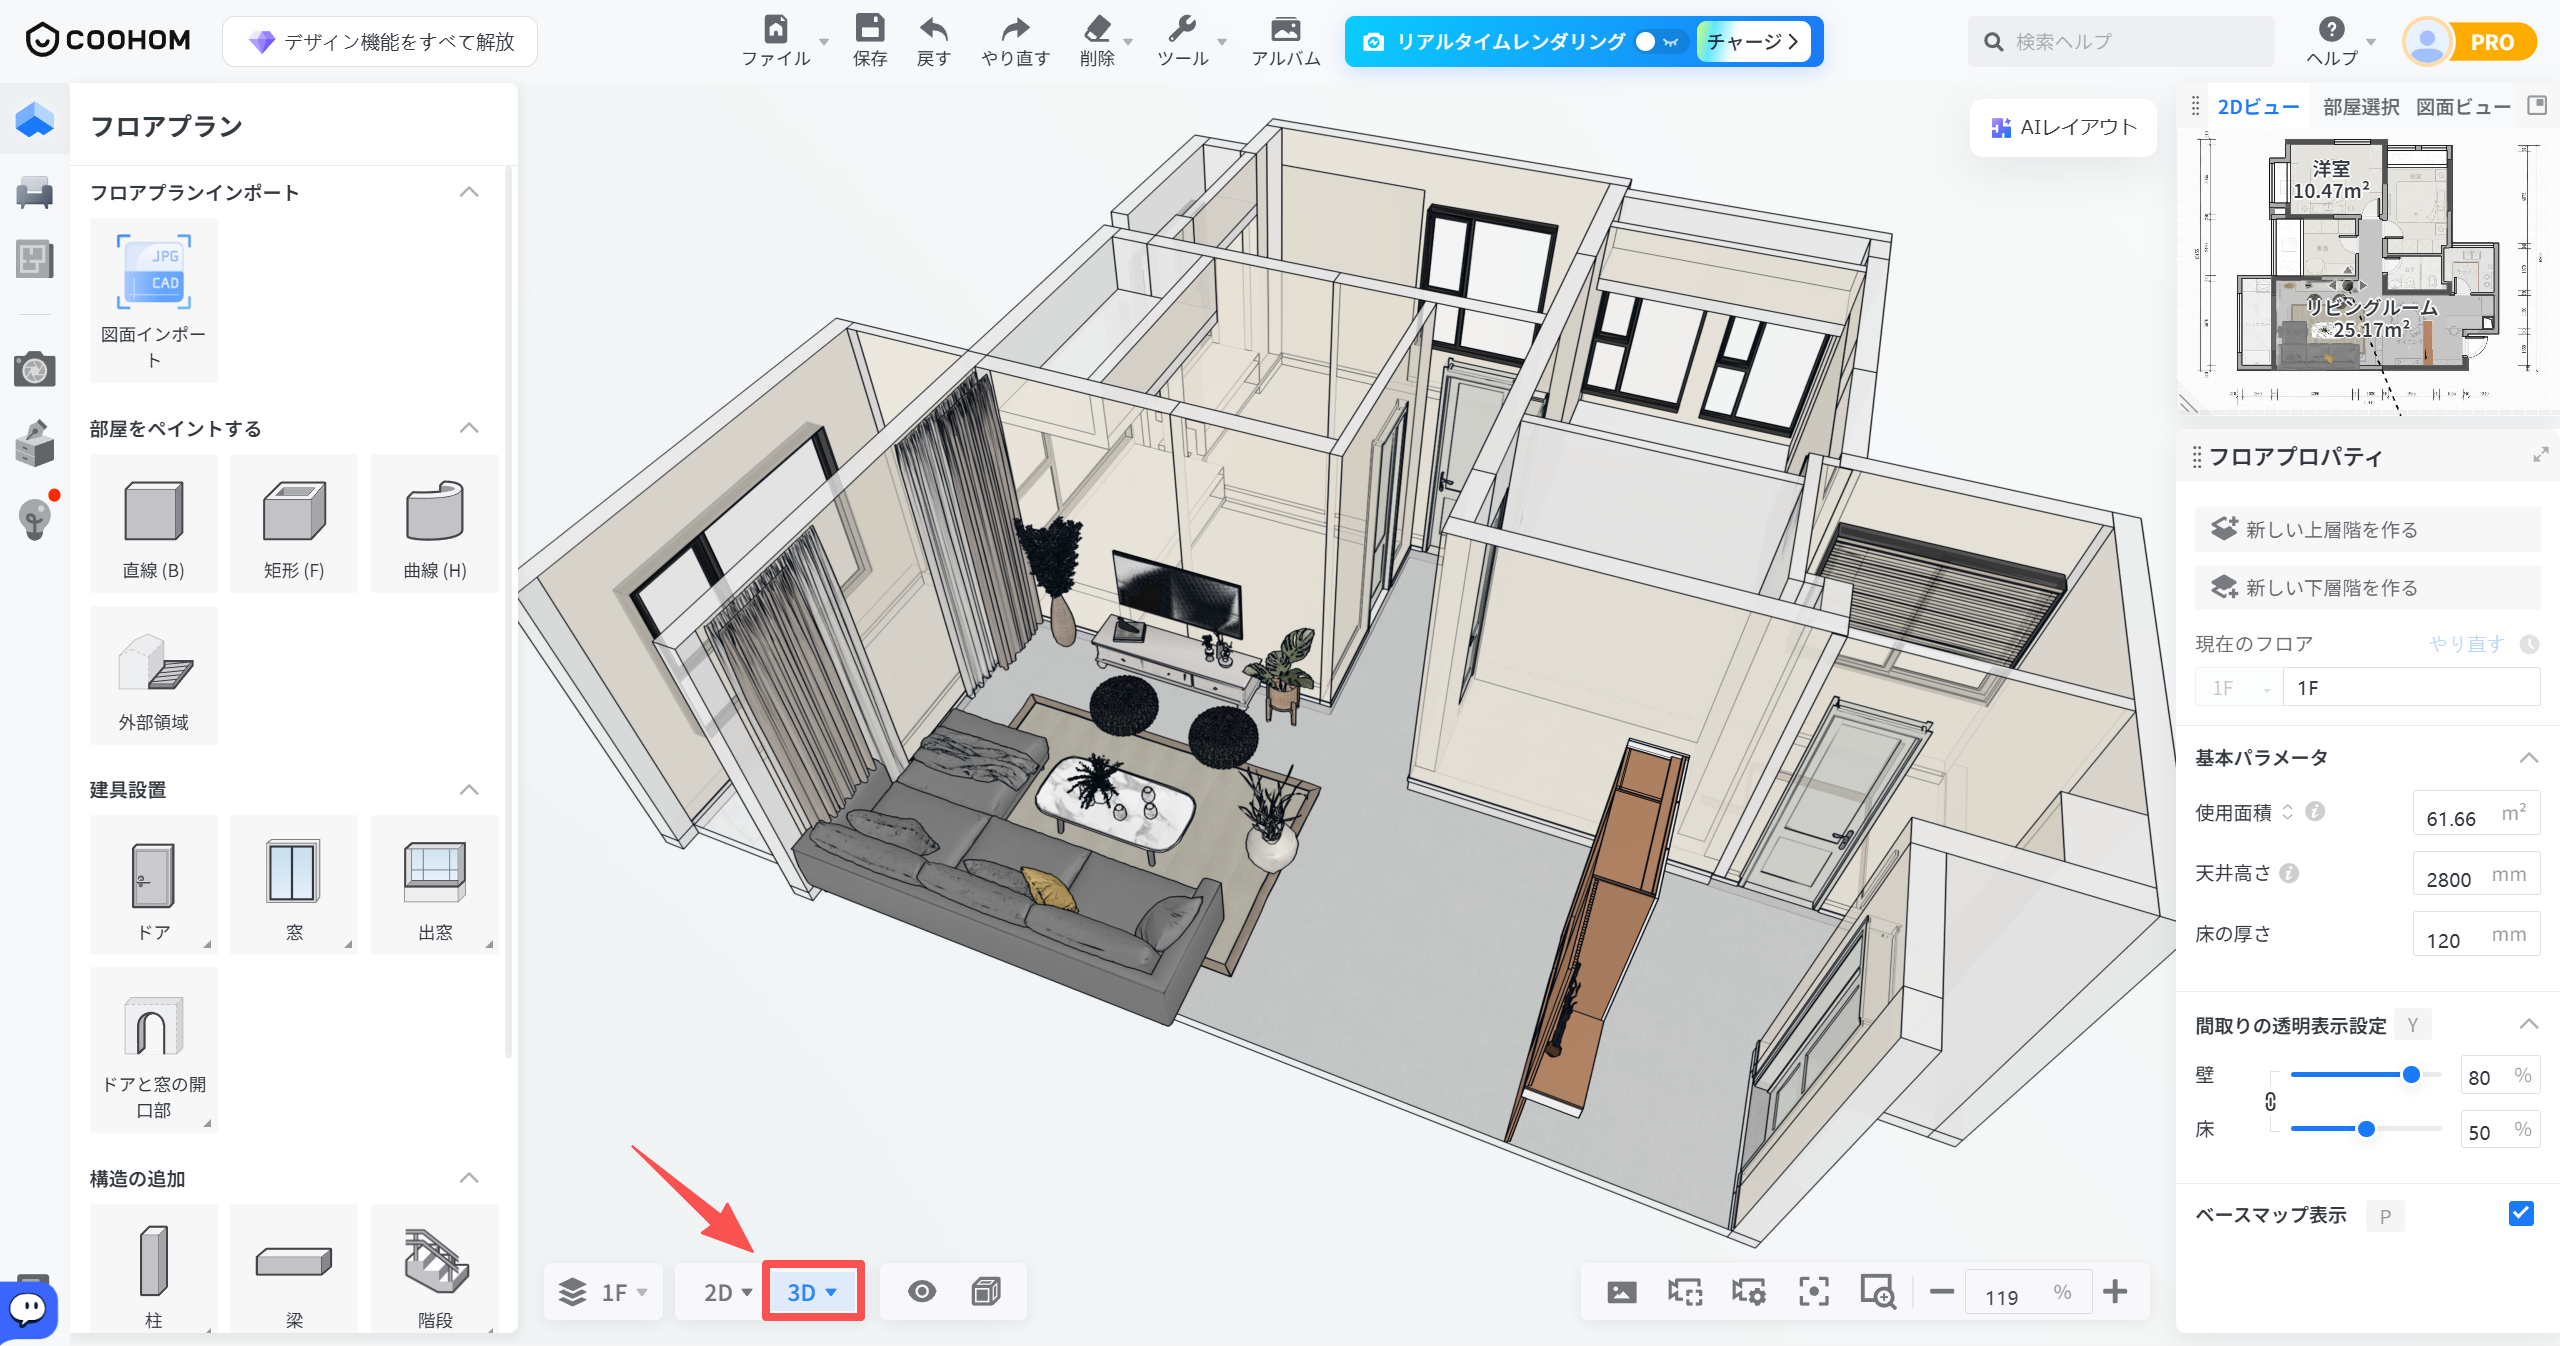2560x1346 pixels.
Task: Click the チャージ button
Action: (1753, 42)
